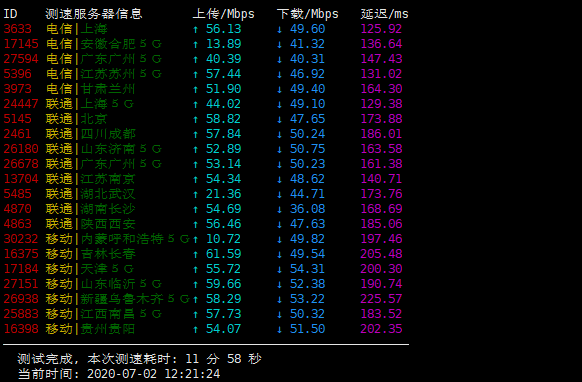582x382 pixels.
Task: Select server ID 16398 贵州贵阳
Action: 21,329
